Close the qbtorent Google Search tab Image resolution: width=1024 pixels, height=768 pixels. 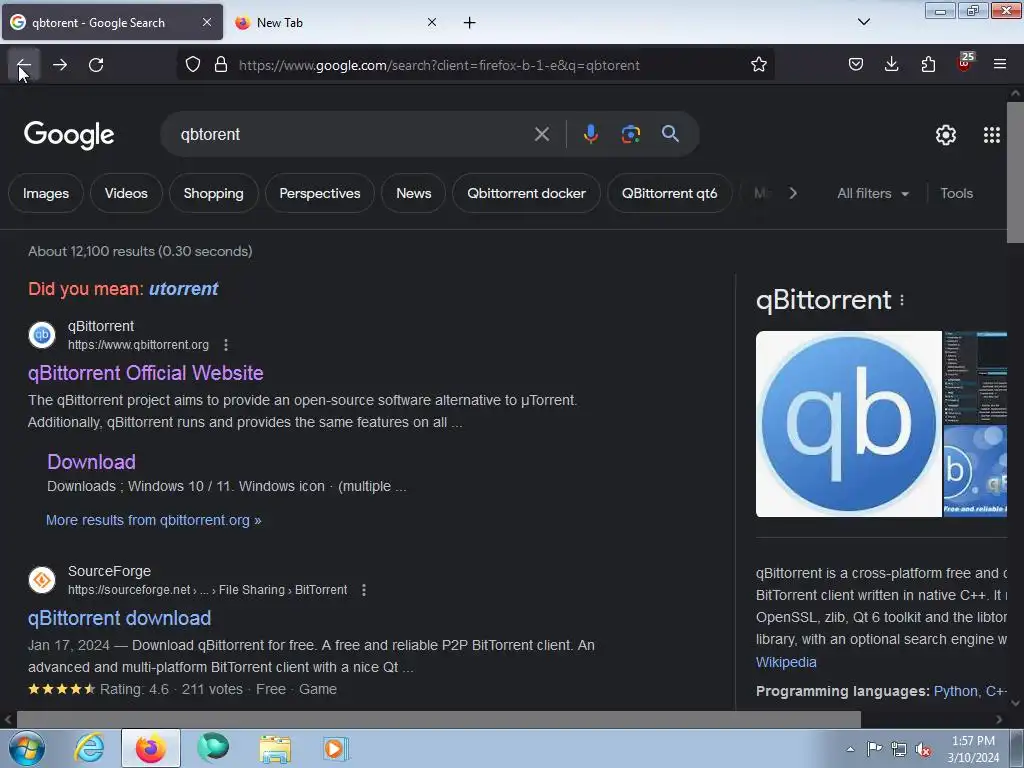pos(206,22)
